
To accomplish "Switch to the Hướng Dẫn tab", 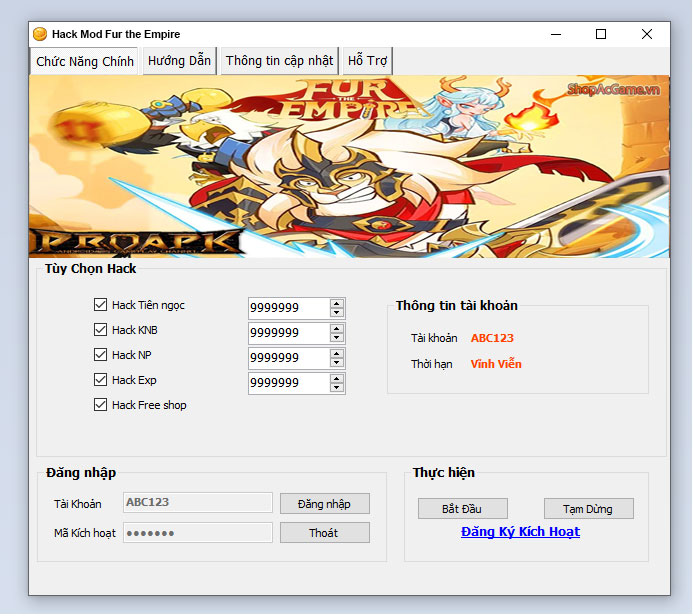I will click(179, 61).
